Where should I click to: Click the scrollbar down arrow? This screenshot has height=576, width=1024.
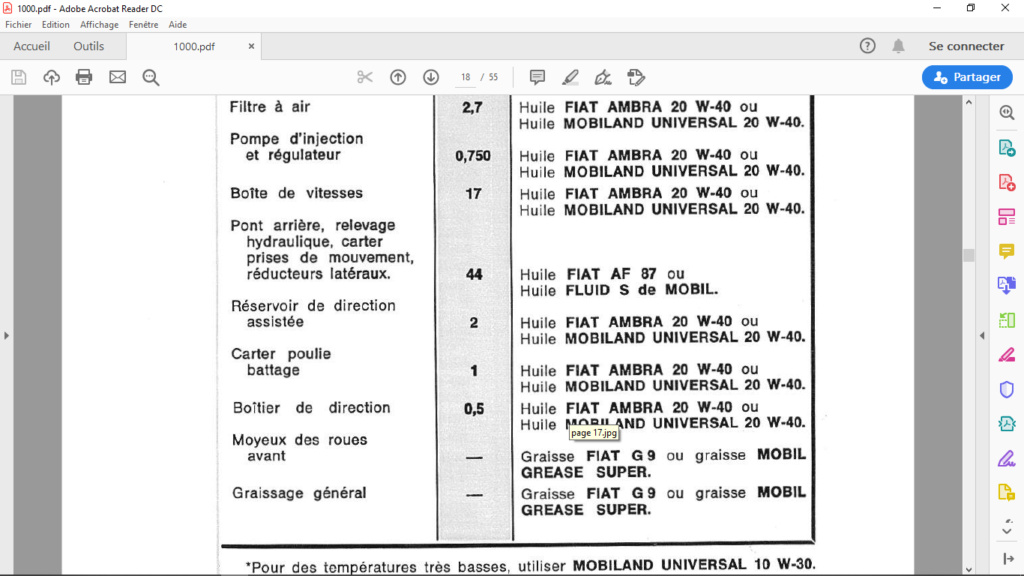point(968,569)
